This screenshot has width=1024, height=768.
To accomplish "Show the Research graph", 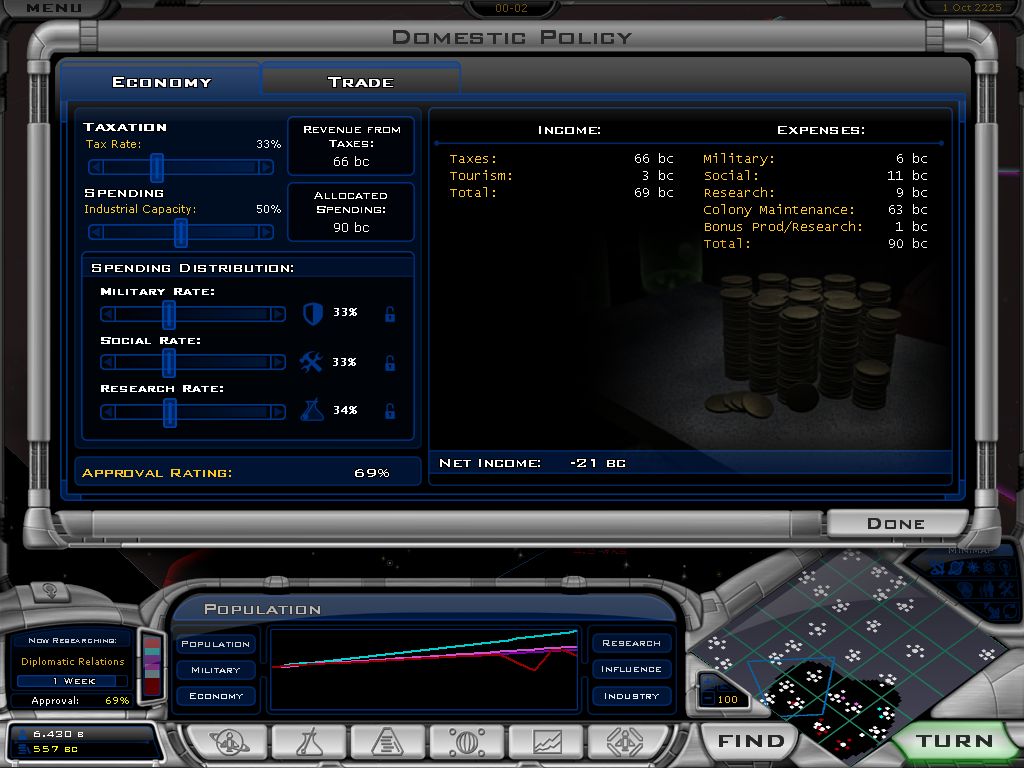I will pyautogui.click(x=632, y=643).
